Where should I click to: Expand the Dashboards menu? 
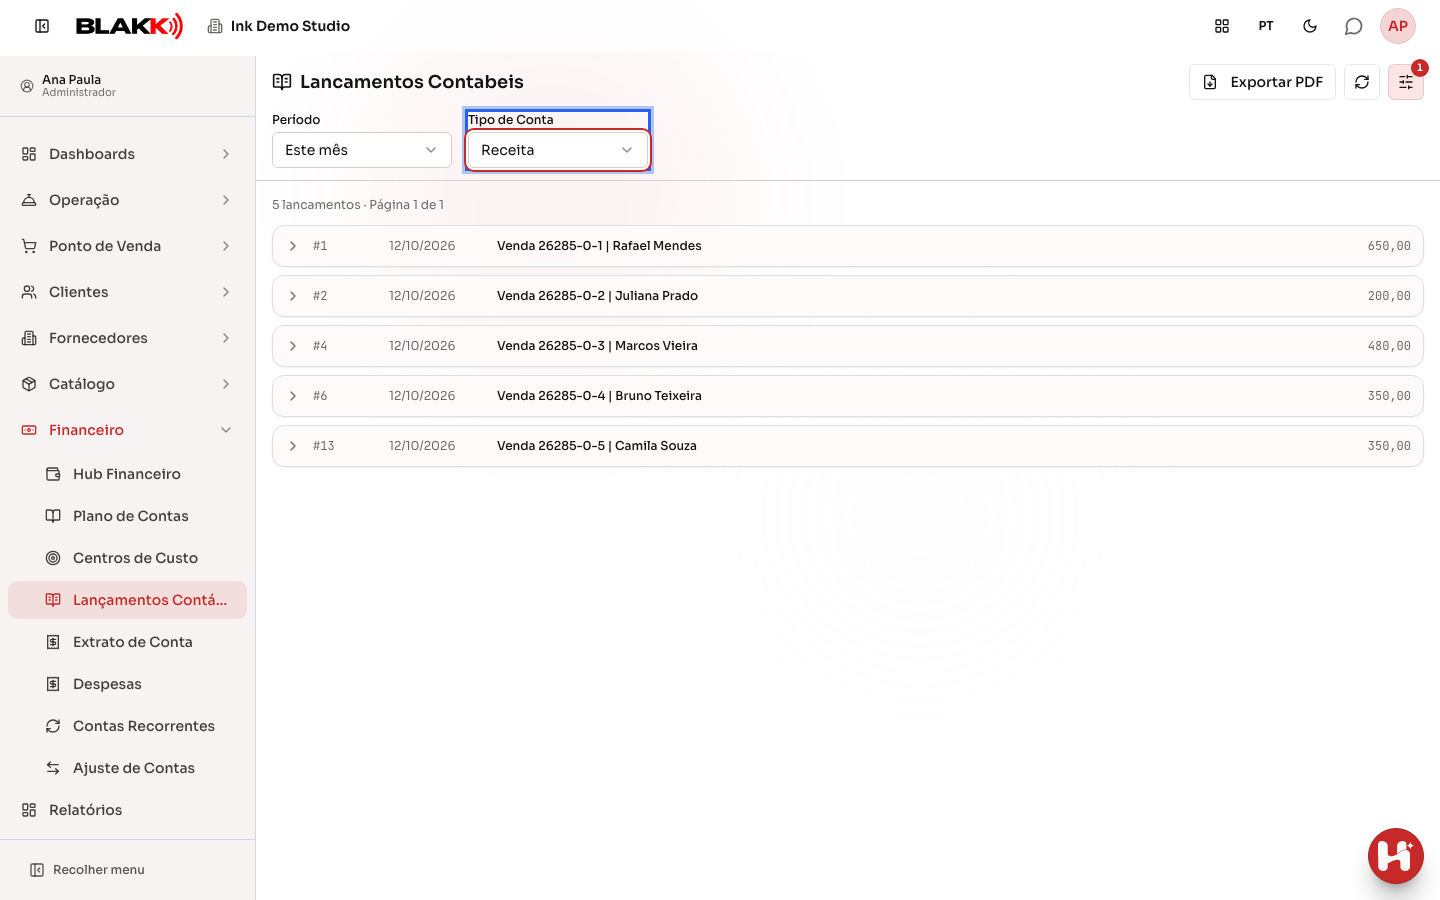coord(127,154)
